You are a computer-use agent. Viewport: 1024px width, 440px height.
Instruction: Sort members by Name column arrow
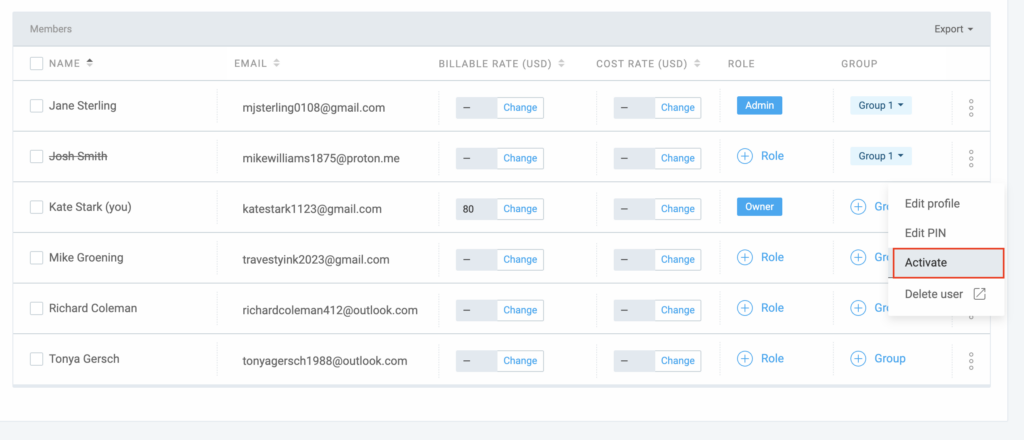click(x=90, y=63)
